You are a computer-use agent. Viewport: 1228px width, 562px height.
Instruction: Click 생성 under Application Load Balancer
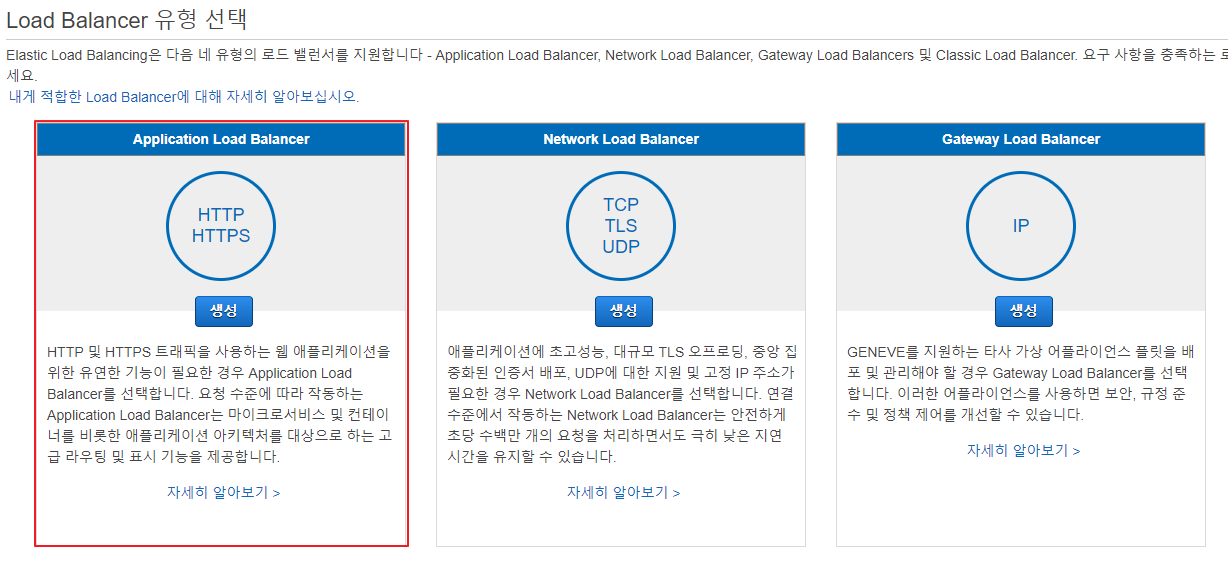[x=224, y=311]
